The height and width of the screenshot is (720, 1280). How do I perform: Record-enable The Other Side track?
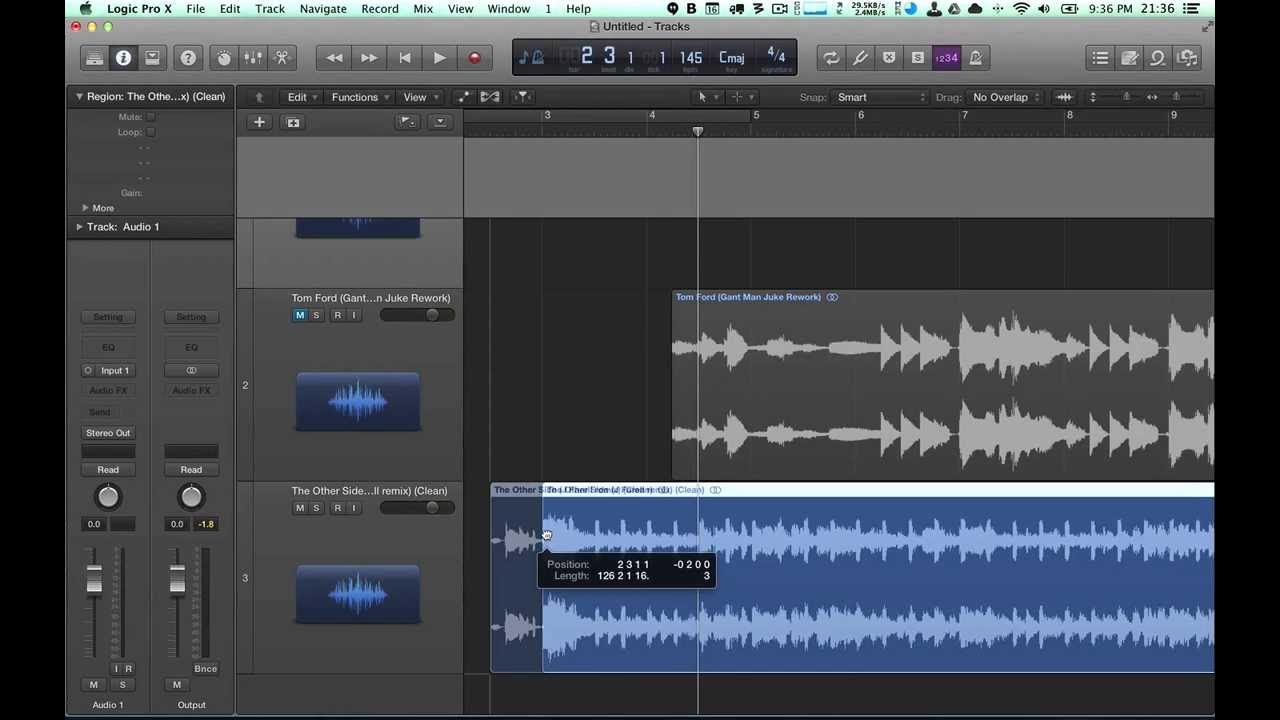pos(337,508)
